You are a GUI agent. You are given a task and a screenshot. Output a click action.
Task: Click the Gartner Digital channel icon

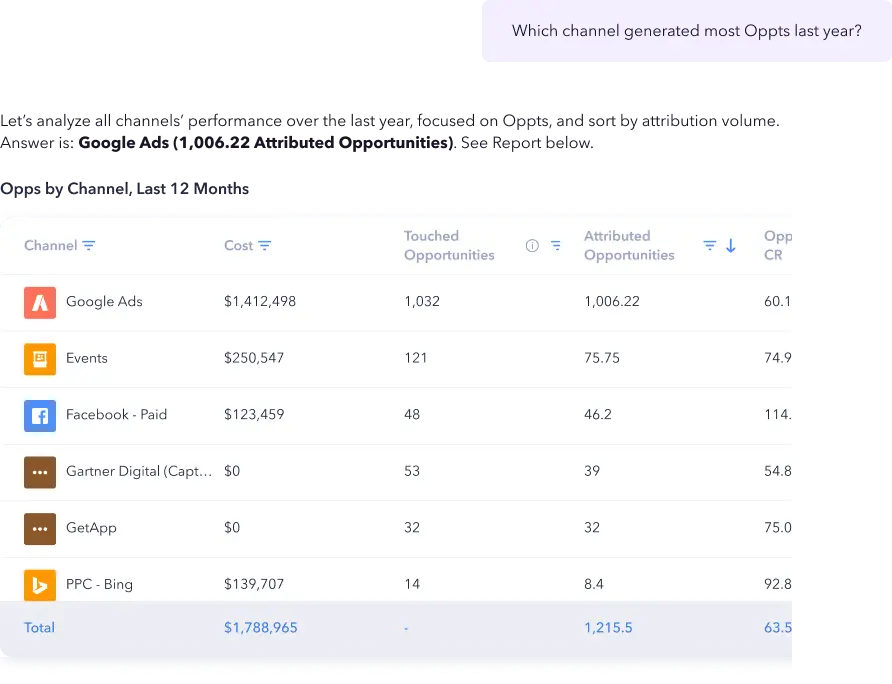tap(39, 471)
